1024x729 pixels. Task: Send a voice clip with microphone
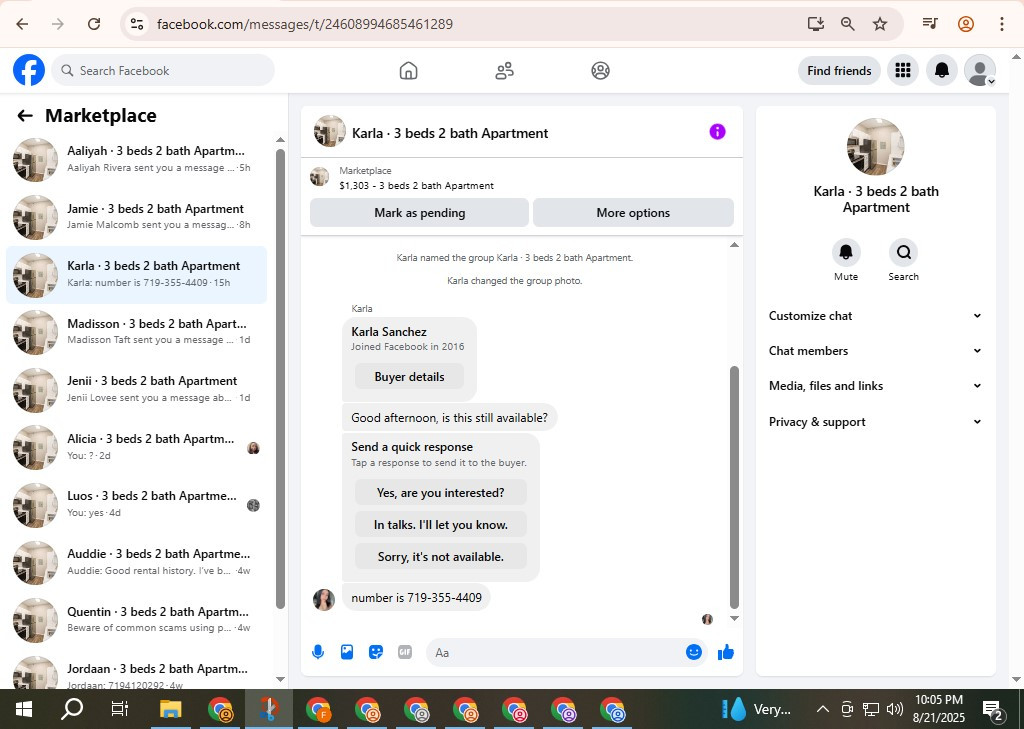click(318, 652)
